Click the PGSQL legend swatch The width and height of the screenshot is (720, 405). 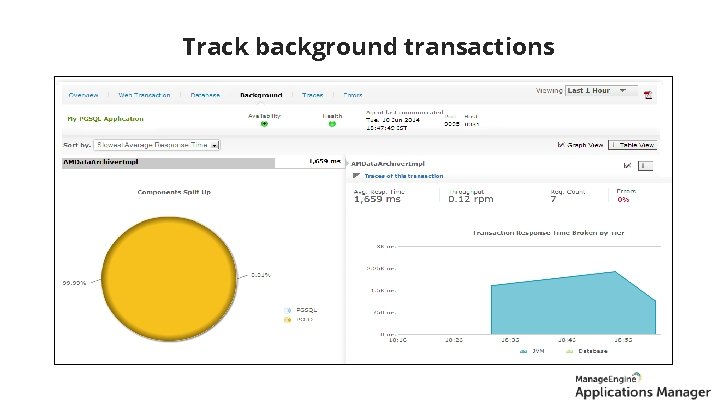tap(287, 310)
